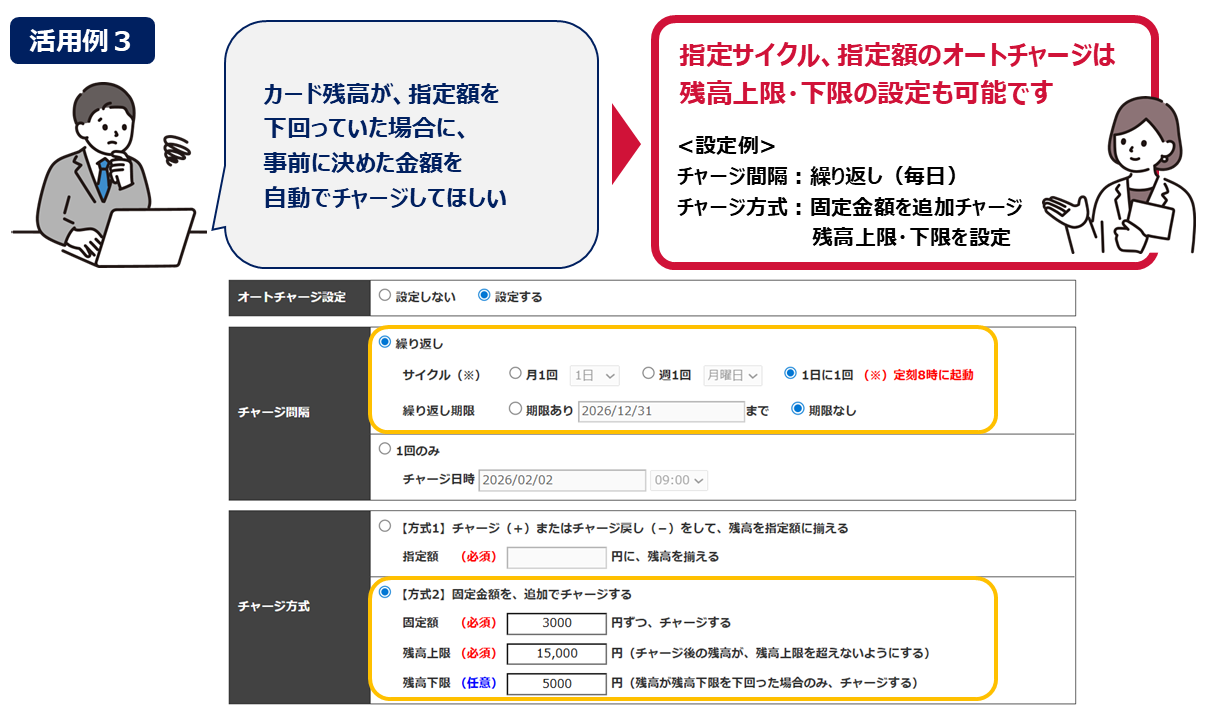Screen dimensions: 1205x720
Task: Open the 09:00 charge time dropdown
Action: (679, 480)
